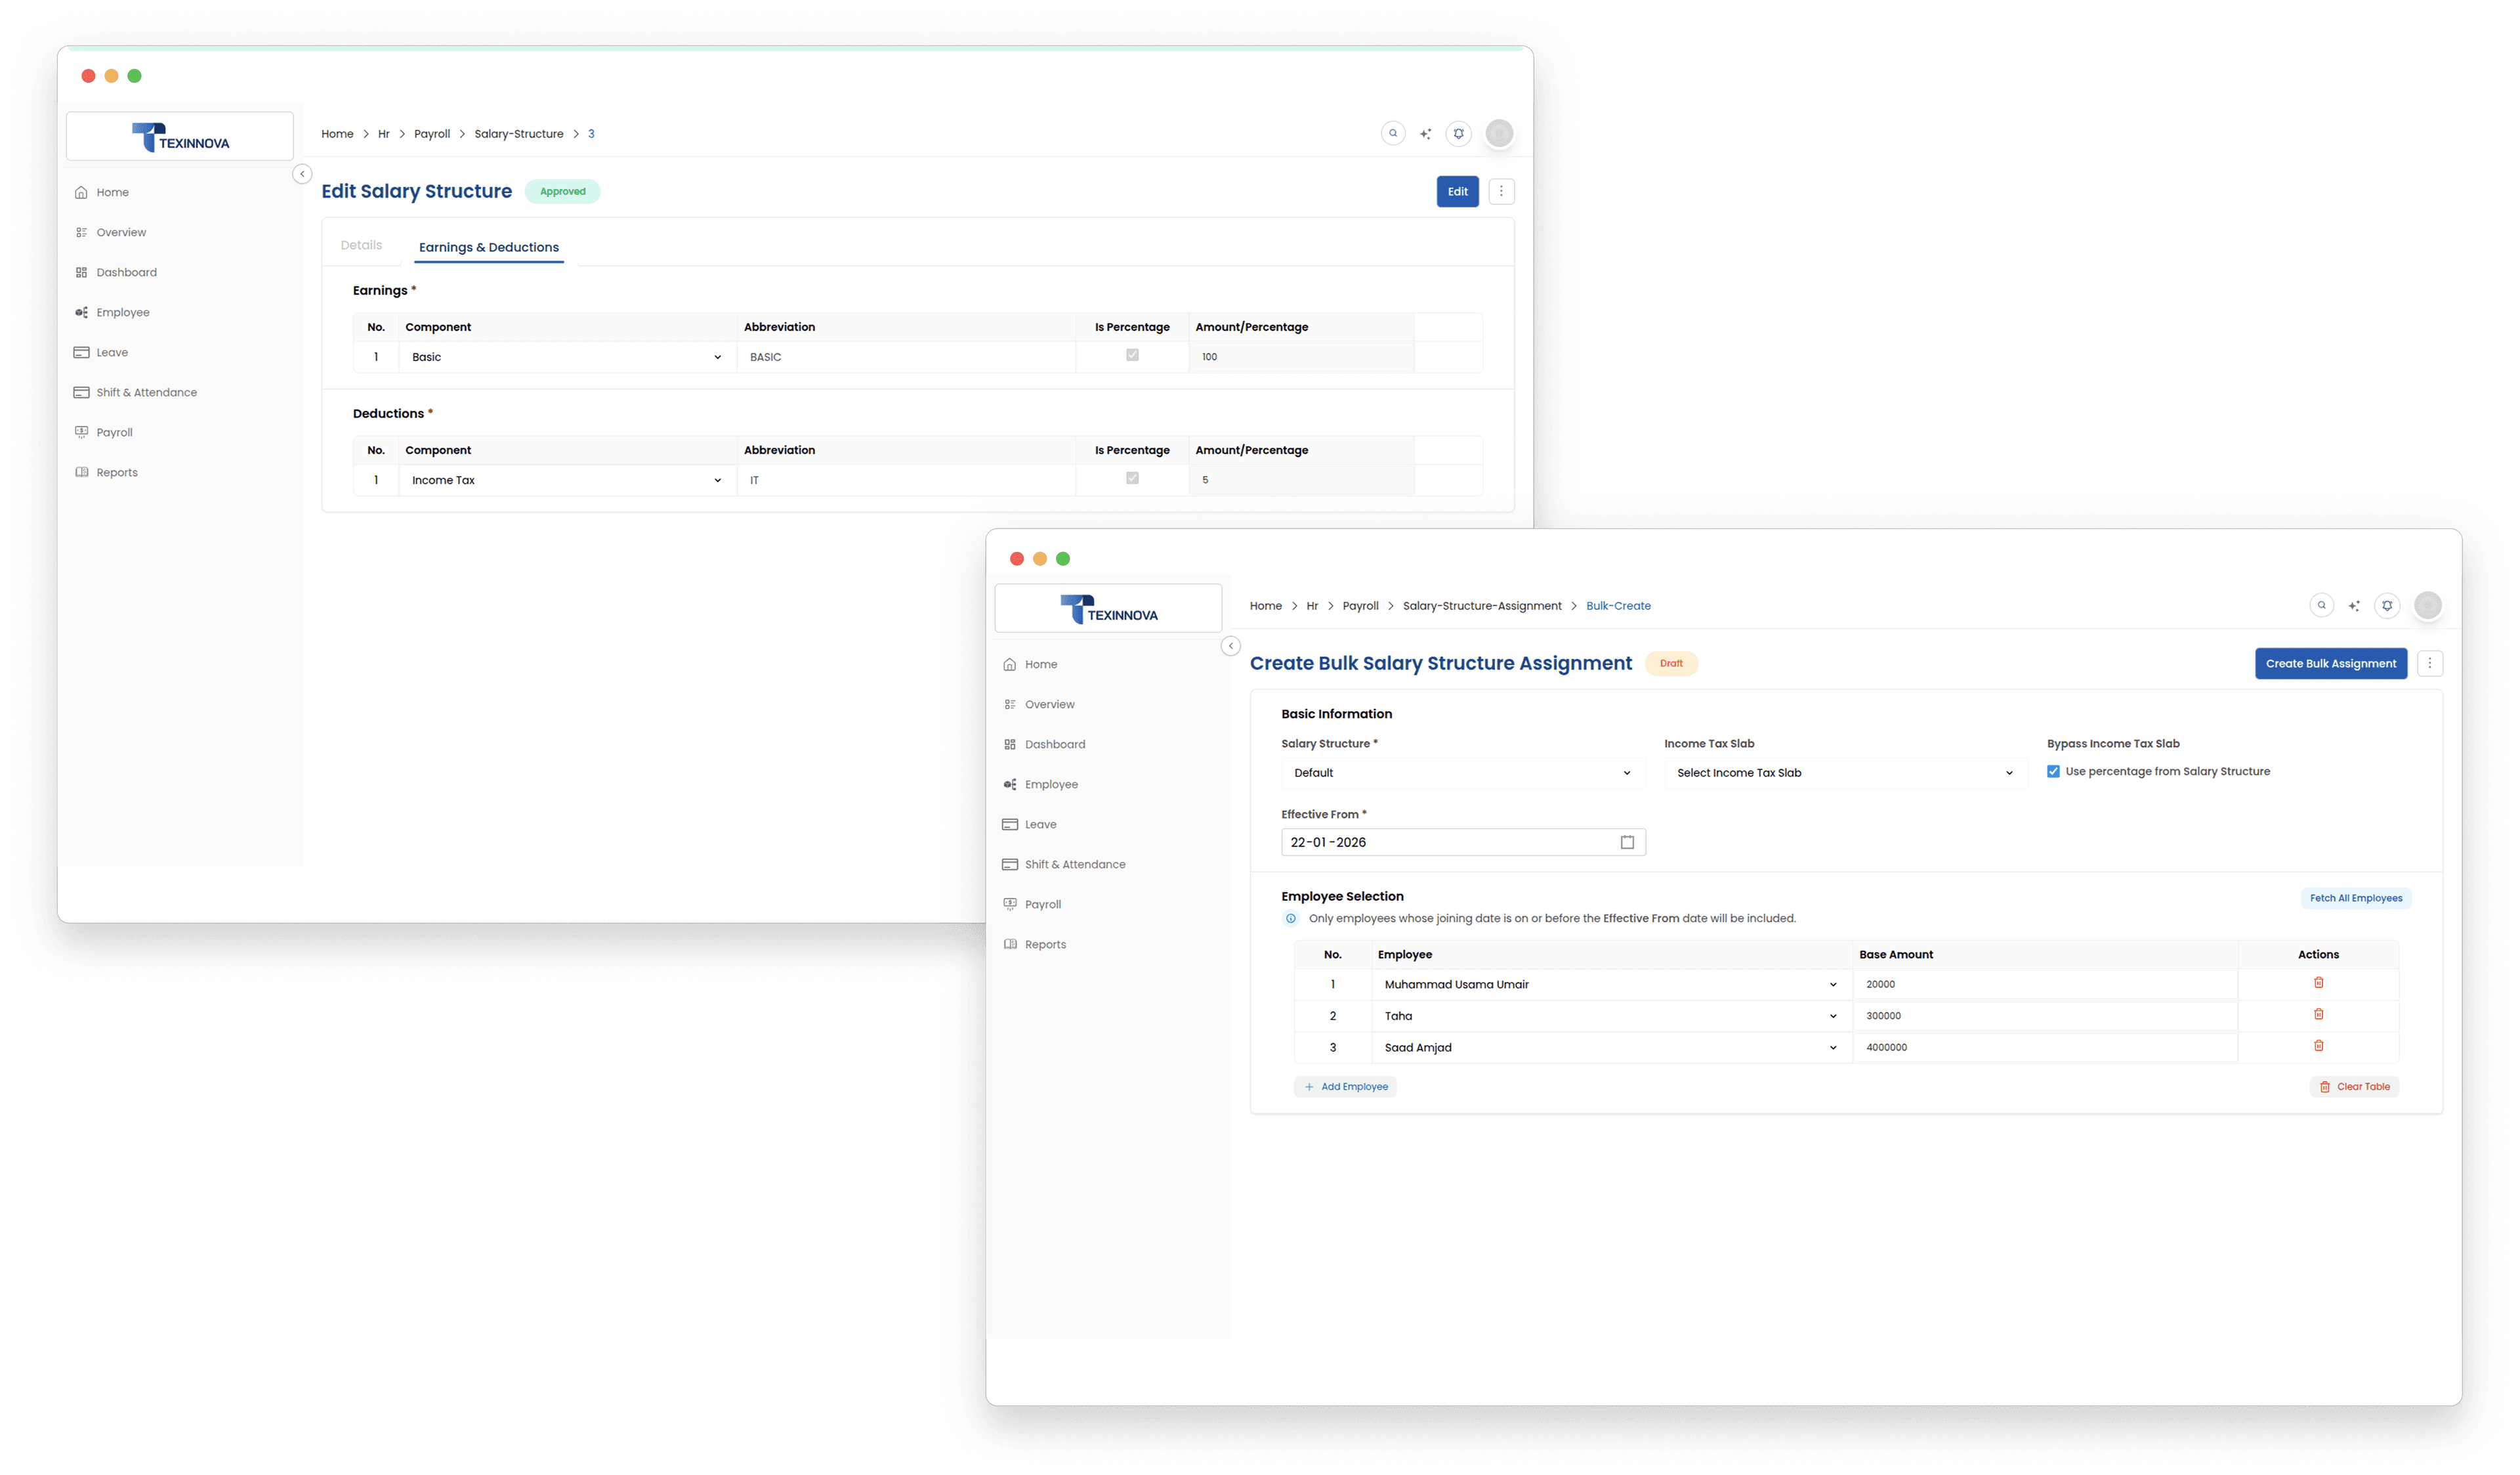Viewport: 2520px width, 1475px height.
Task: Switch to the Details tab
Action: [x=361, y=245]
